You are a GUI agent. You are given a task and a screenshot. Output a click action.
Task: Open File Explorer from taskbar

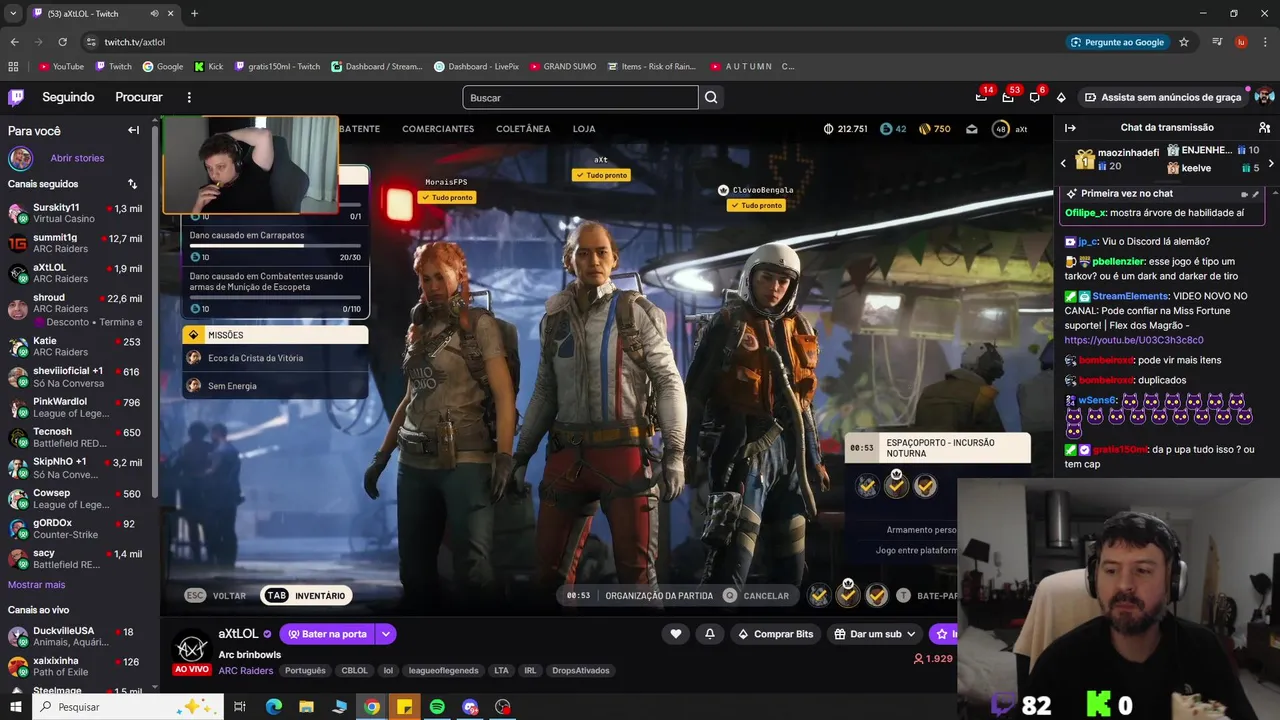(306, 707)
